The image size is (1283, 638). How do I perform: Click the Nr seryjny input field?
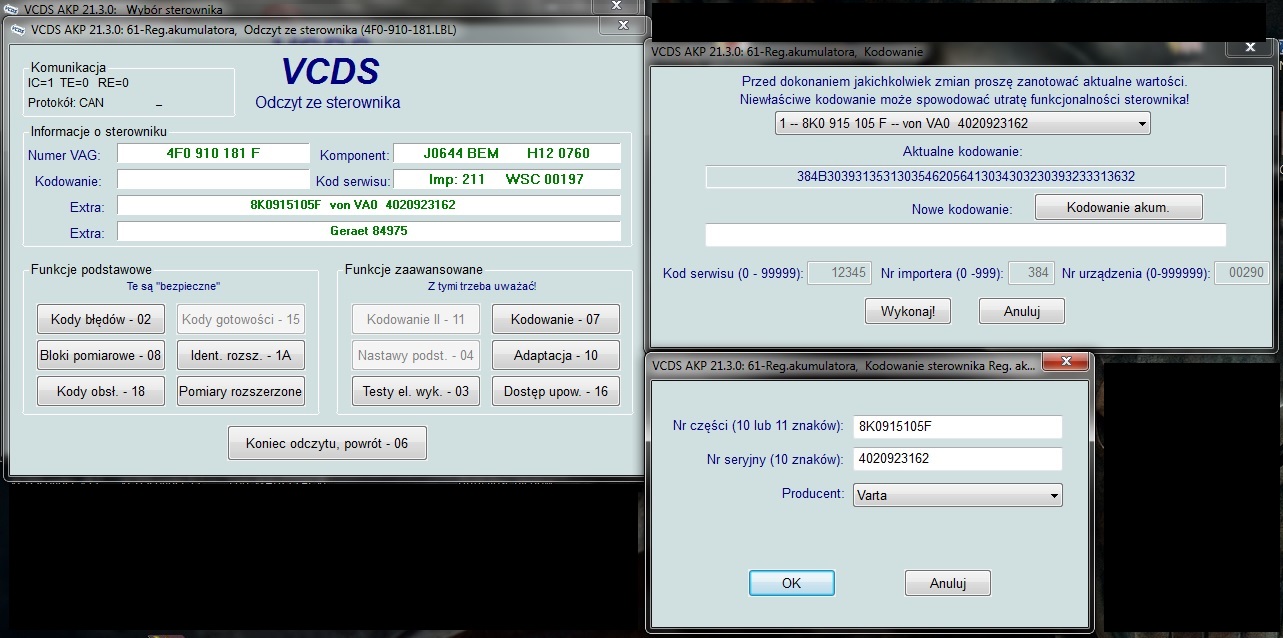tap(957, 459)
